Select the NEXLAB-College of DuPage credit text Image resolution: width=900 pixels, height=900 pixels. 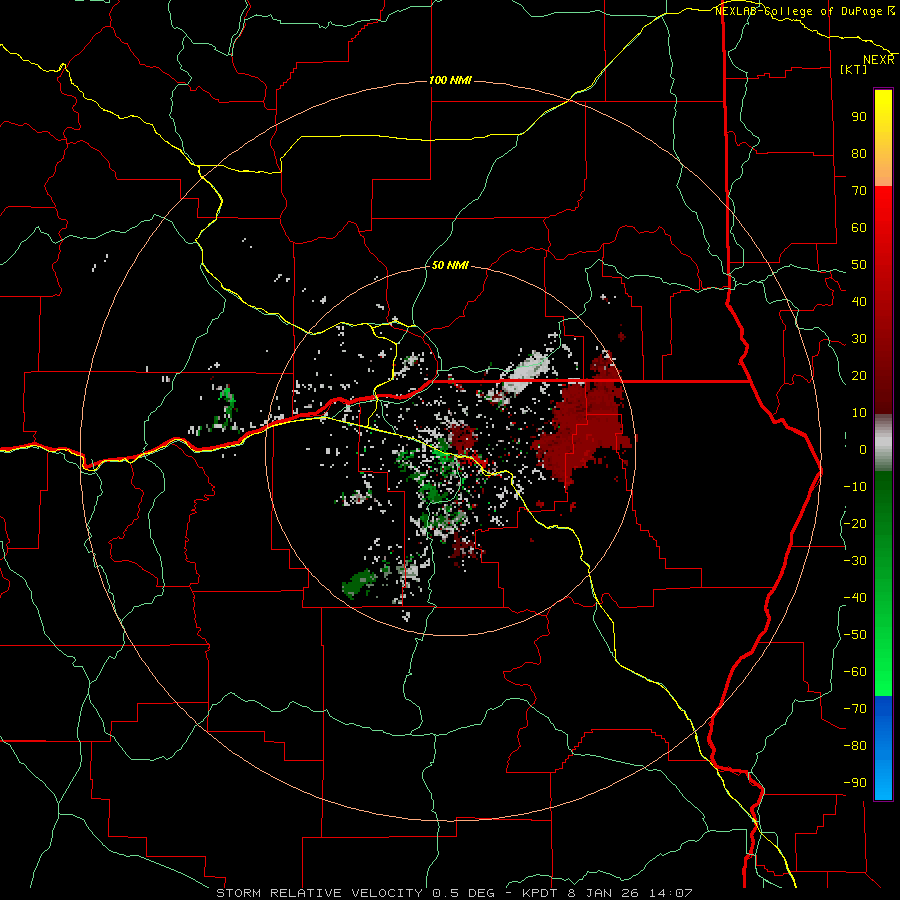coord(799,11)
